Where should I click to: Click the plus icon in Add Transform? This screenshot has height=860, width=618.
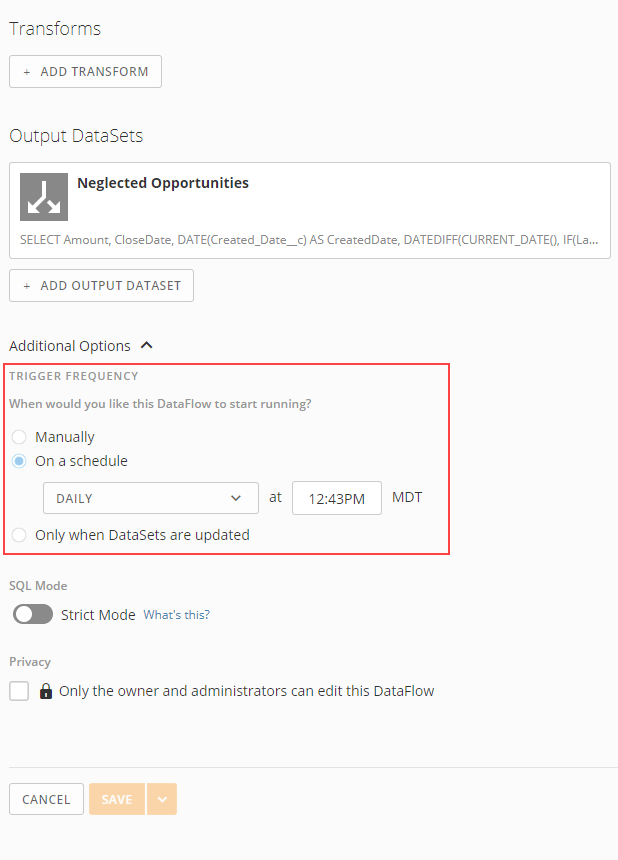click(26, 72)
